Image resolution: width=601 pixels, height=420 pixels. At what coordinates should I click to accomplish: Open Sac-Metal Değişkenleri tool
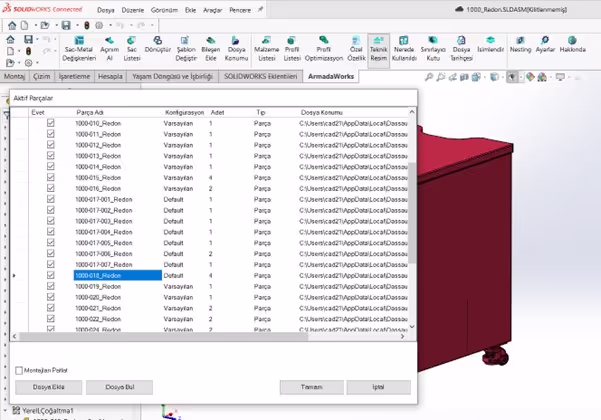79,49
